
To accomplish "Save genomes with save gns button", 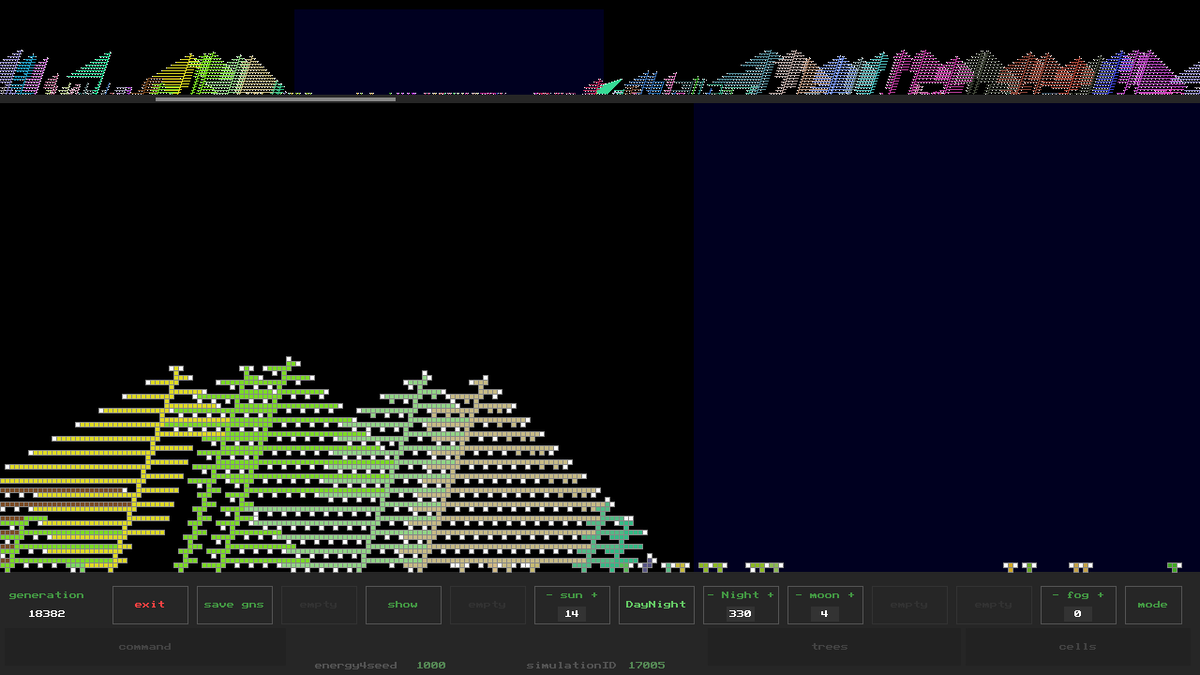I will pyautogui.click(x=234, y=605).
